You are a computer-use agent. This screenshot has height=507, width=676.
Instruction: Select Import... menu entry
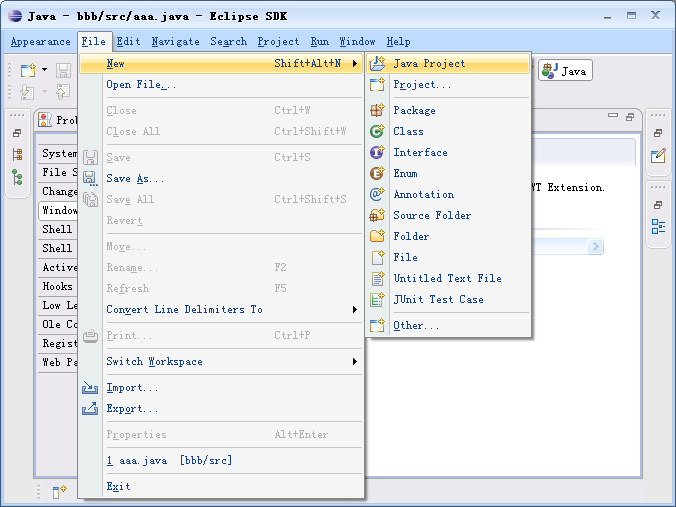point(221,388)
